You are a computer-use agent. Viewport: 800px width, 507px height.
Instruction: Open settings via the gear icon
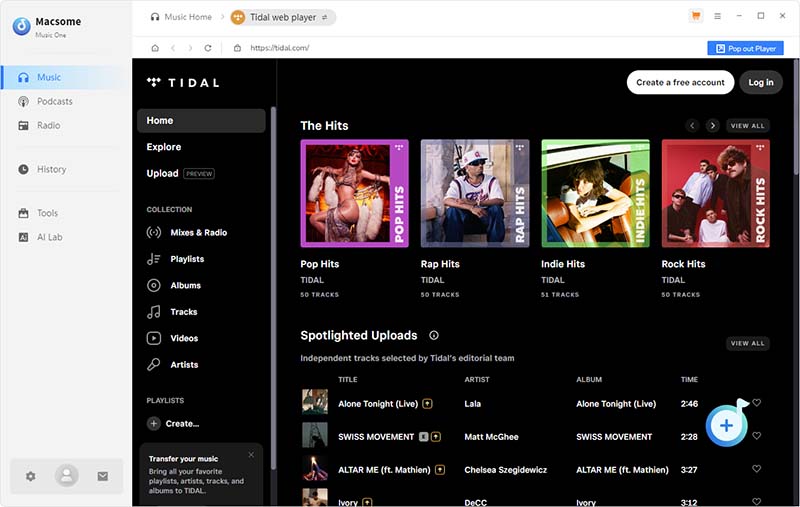click(31, 476)
